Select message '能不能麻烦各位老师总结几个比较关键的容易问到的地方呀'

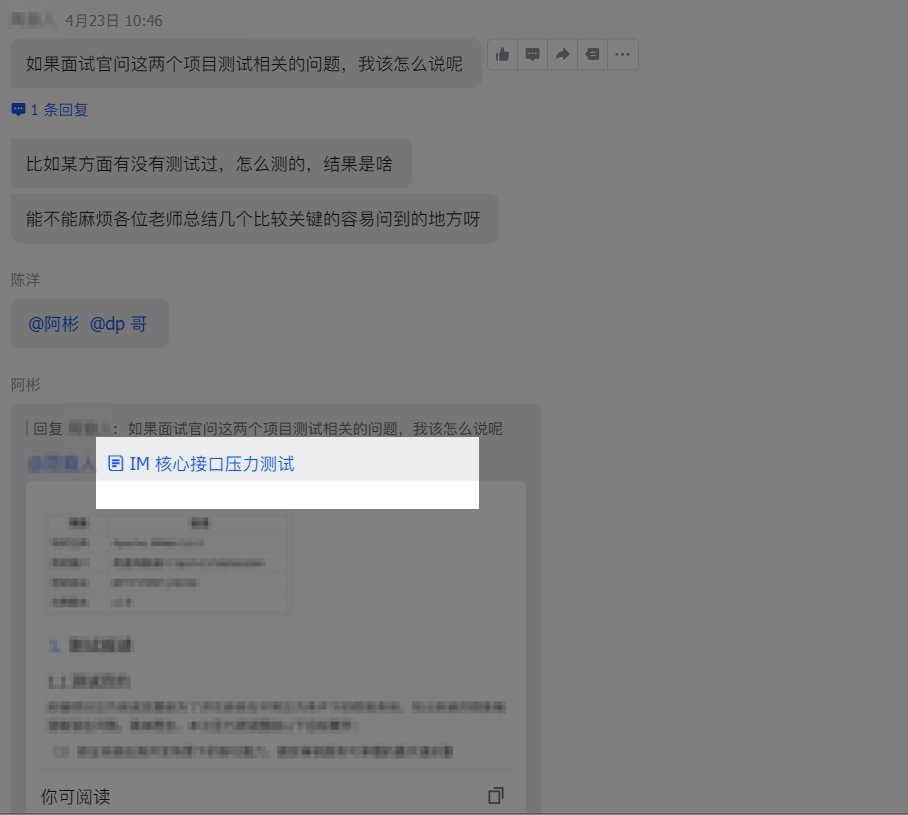(x=255, y=219)
